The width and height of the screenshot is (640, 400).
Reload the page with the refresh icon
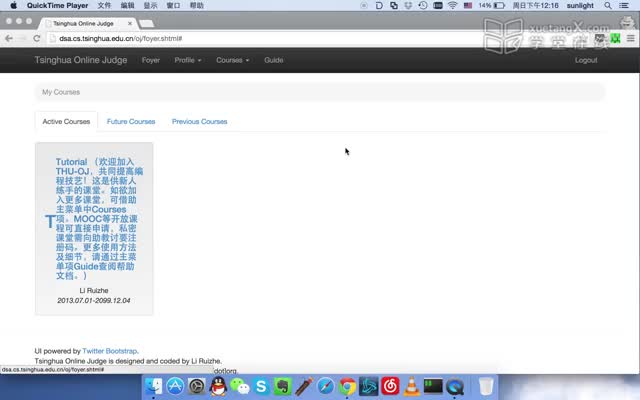[37, 38]
